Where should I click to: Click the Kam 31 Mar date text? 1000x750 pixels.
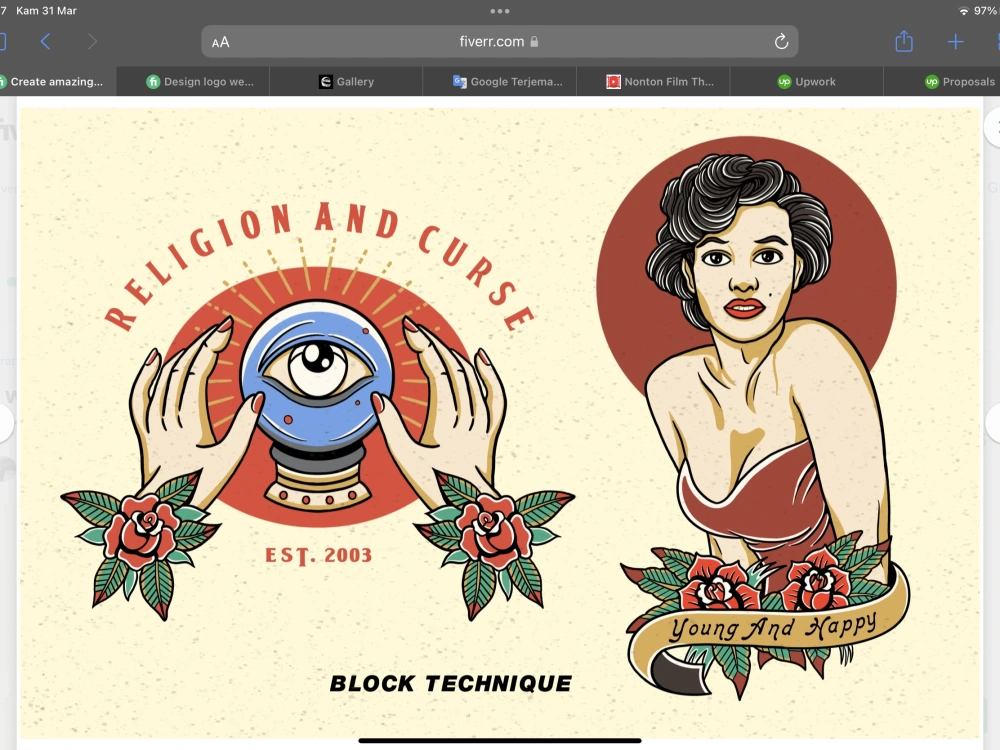46,11
